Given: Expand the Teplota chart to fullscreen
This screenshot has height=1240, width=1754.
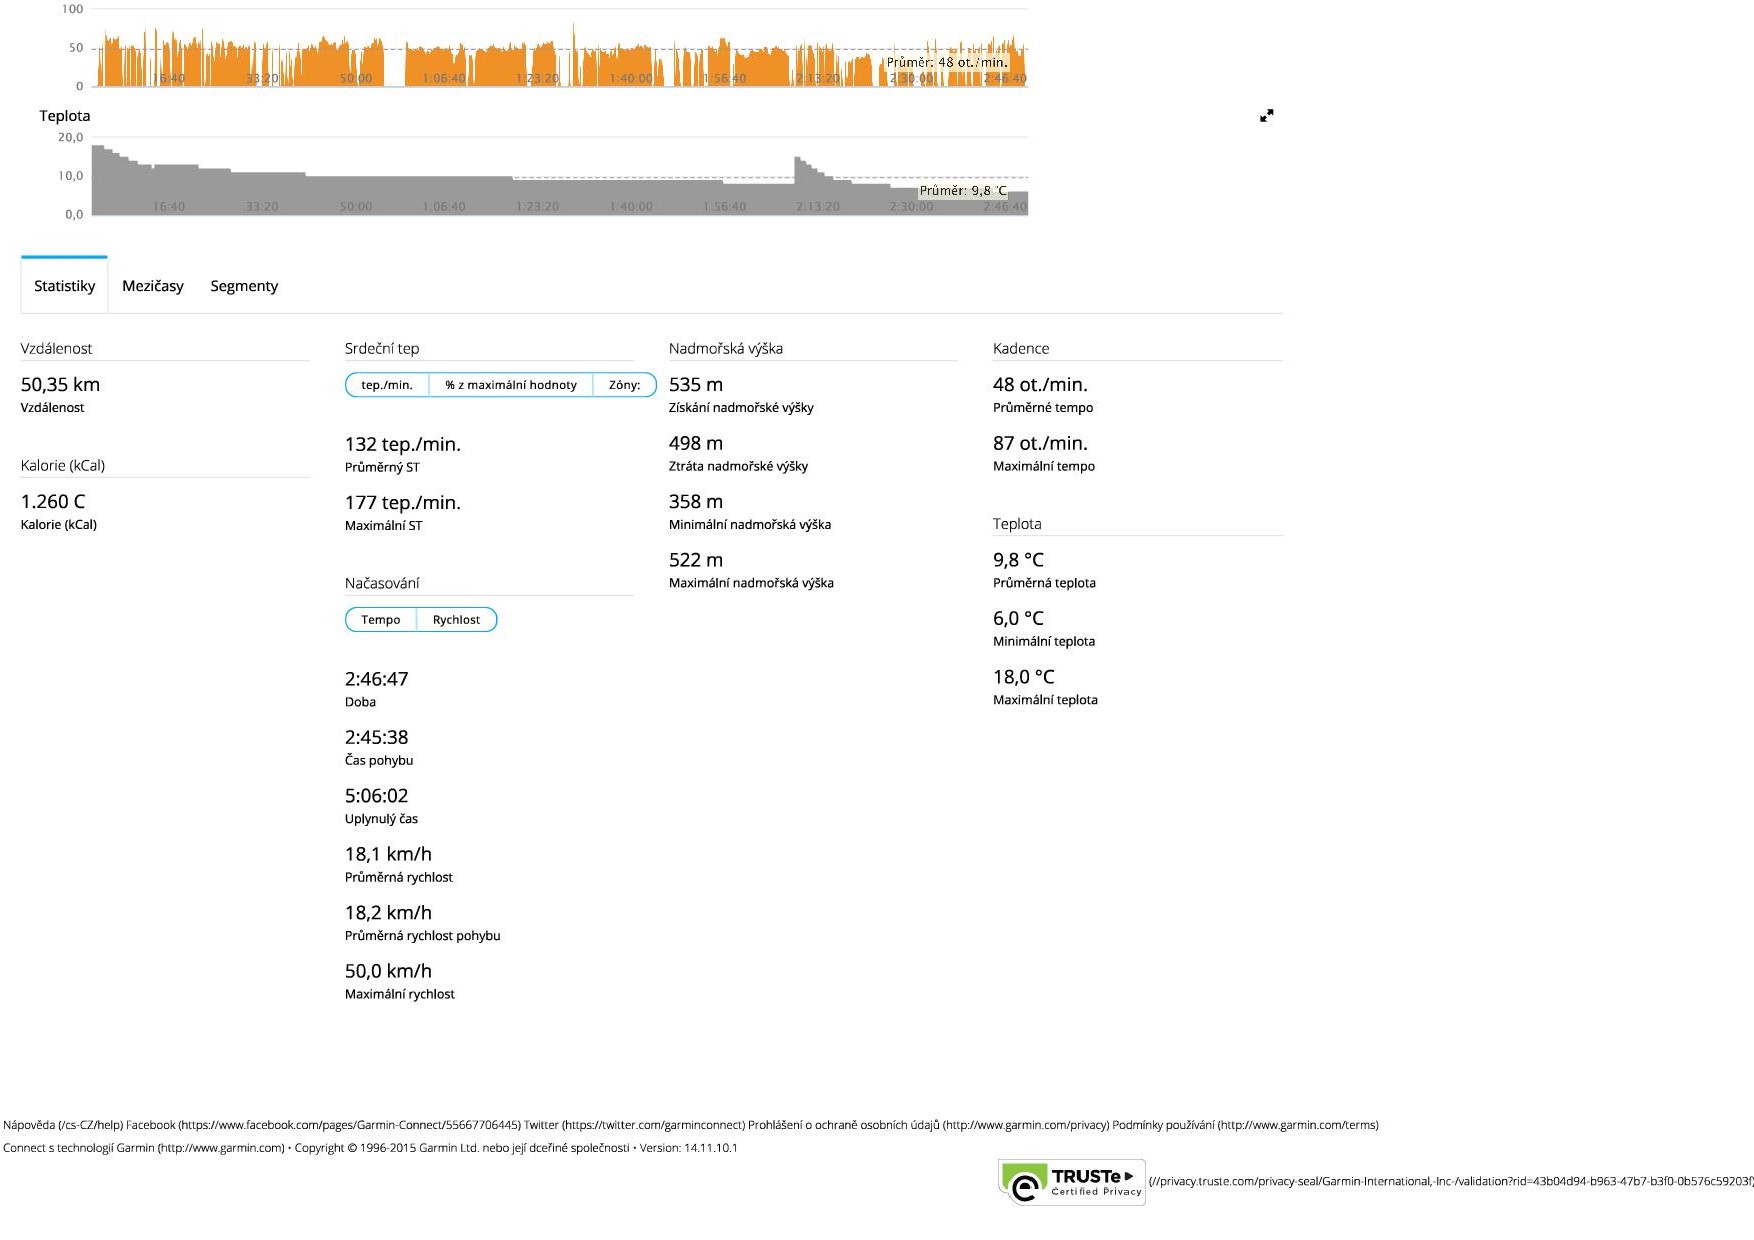Looking at the screenshot, I should click(x=1266, y=116).
